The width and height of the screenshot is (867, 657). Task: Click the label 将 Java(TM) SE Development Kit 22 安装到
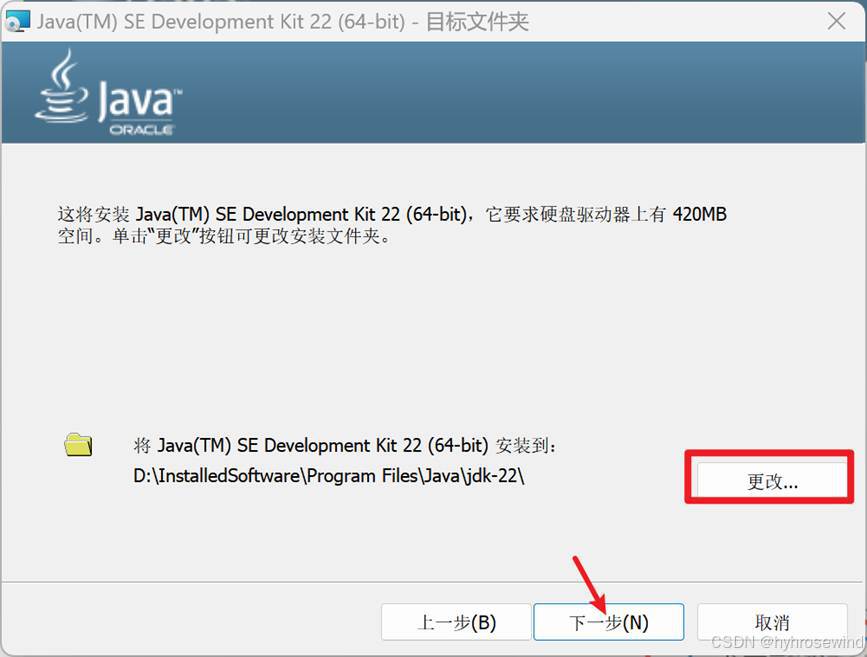pos(344,445)
